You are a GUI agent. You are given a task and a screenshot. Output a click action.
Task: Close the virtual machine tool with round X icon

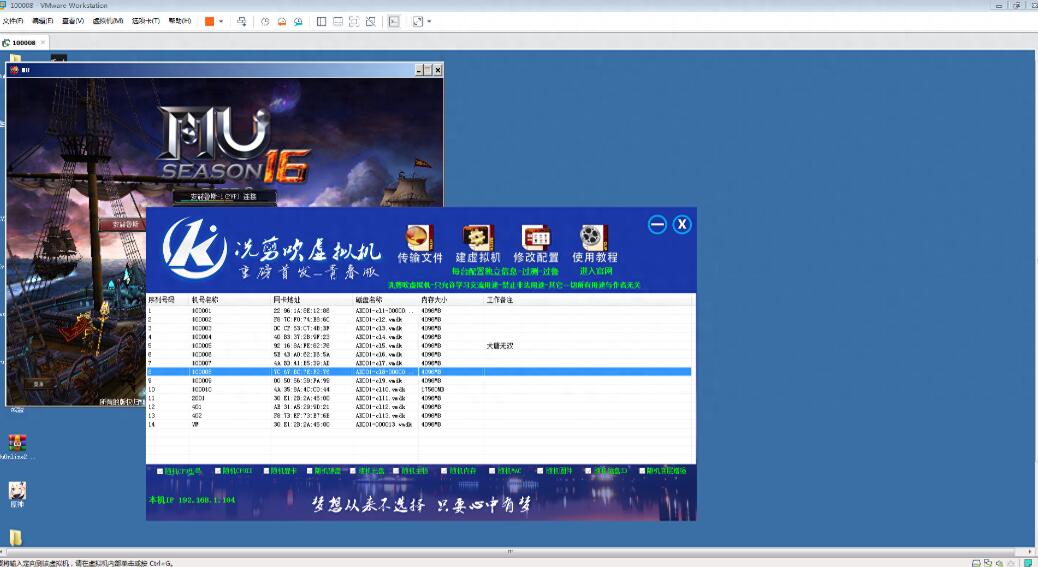click(x=682, y=224)
